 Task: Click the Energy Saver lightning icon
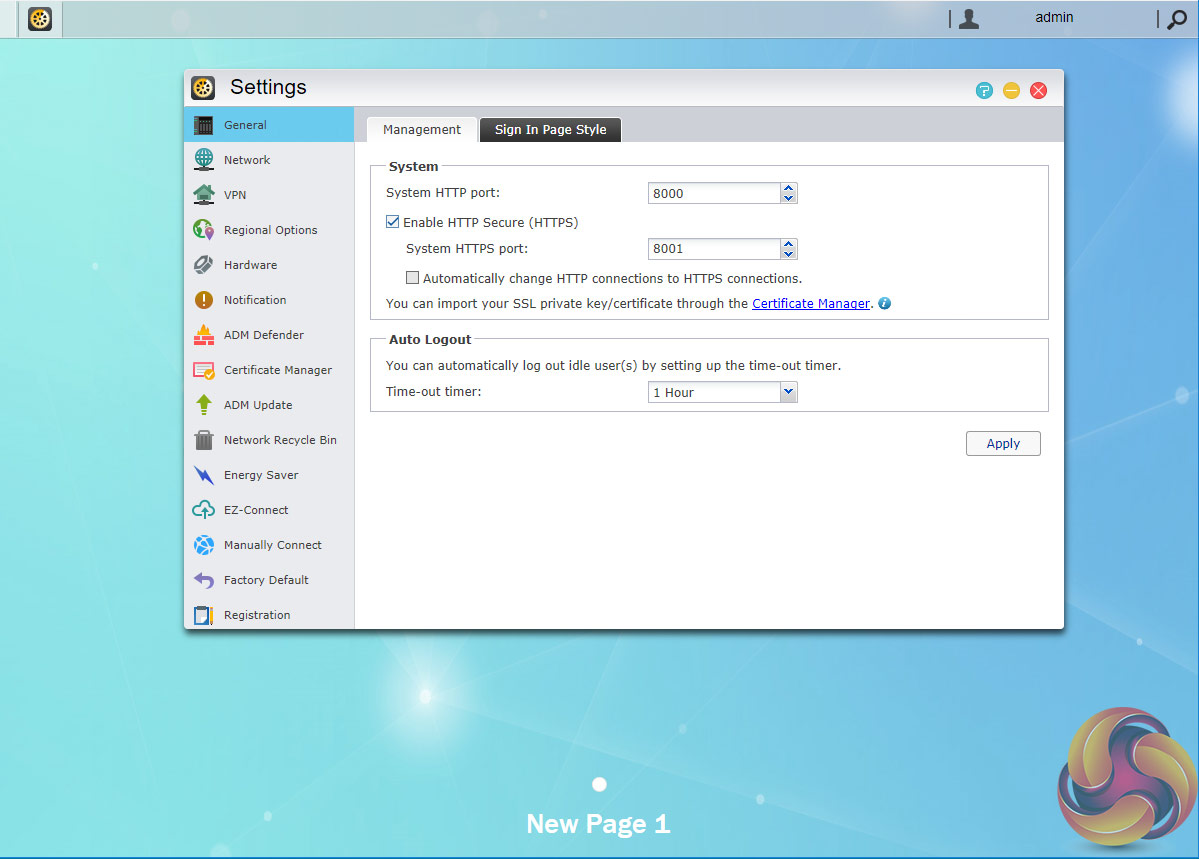coord(204,475)
